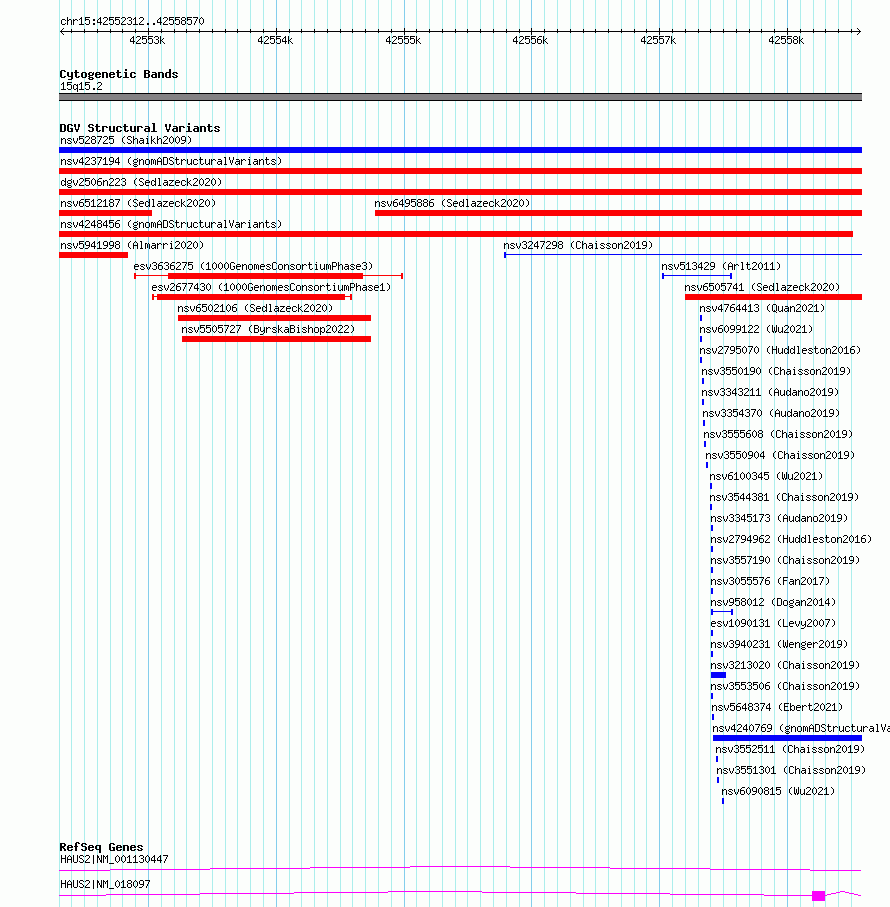Click nsv3553506 (Chaisson2019) label

click(x=785, y=687)
